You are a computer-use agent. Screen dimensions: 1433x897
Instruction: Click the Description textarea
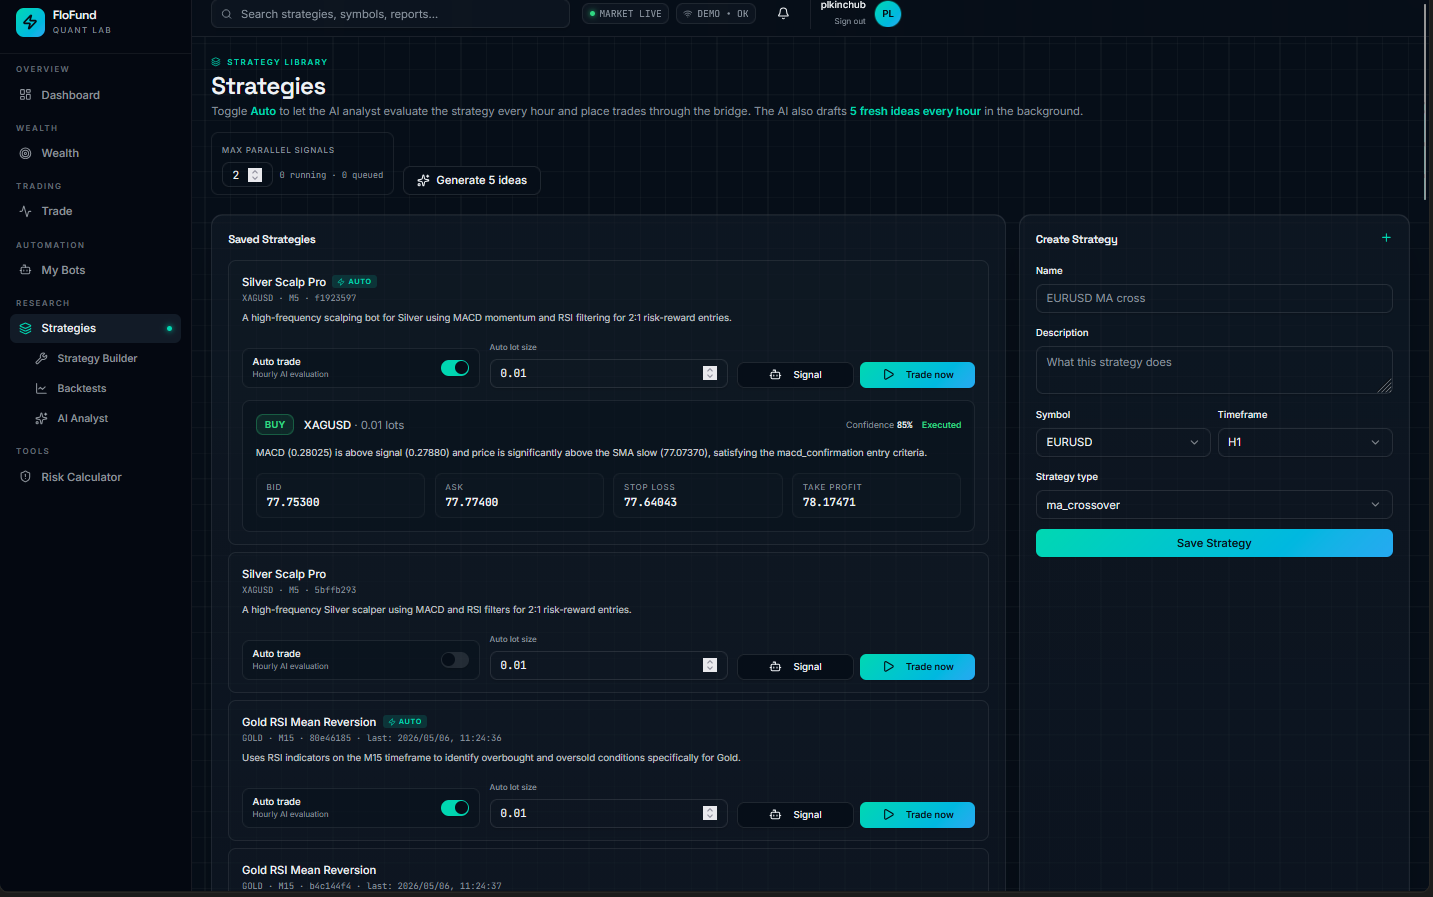point(1214,370)
